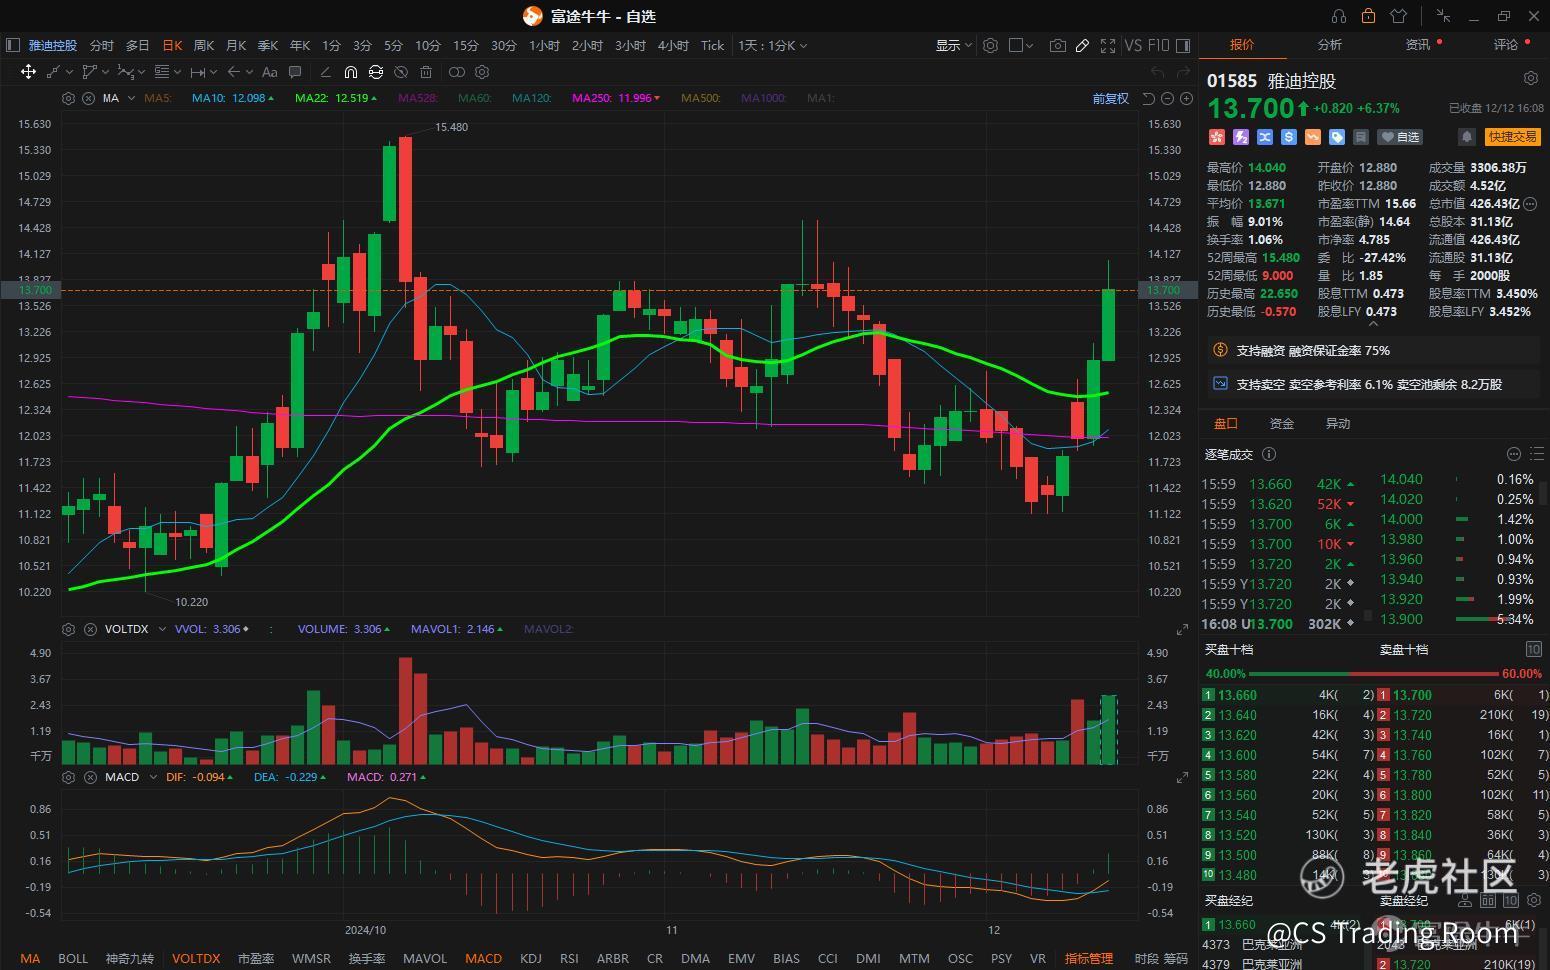Switch to 分时 intraday chart
The width and height of the screenshot is (1550, 970).
point(101,45)
